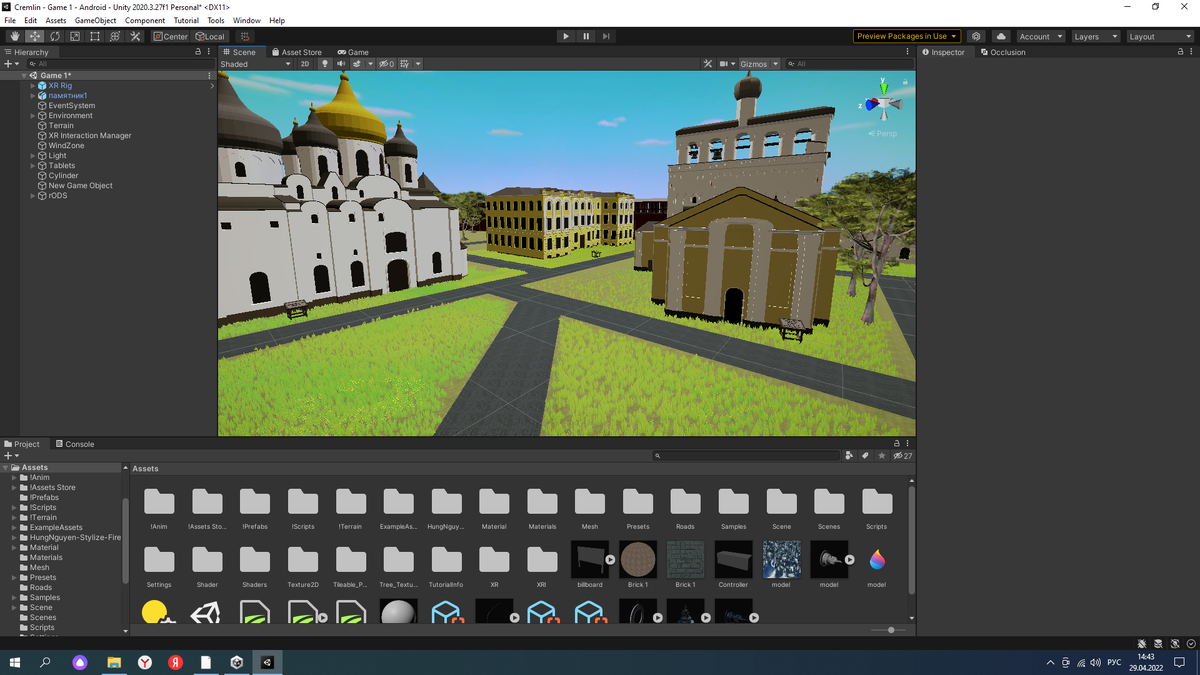1200x675 pixels.
Task: Open the Layout dropdown
Action: click(x=1158, y=36)
